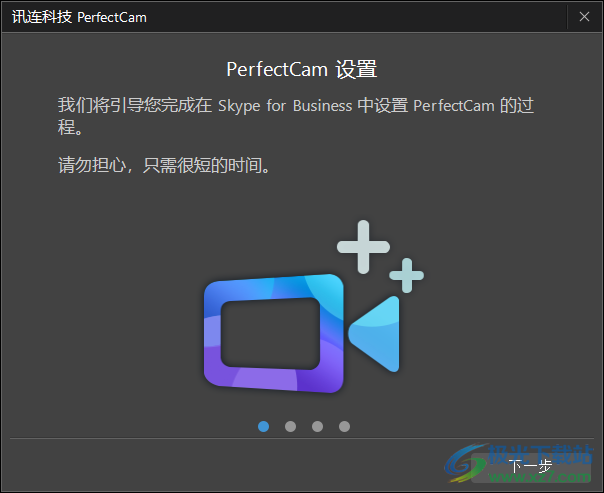The height and width of the screenshot is (493, 604).
Task: Click the '讯连科技 PerfectCam' window title
Action: coord(79,17)
